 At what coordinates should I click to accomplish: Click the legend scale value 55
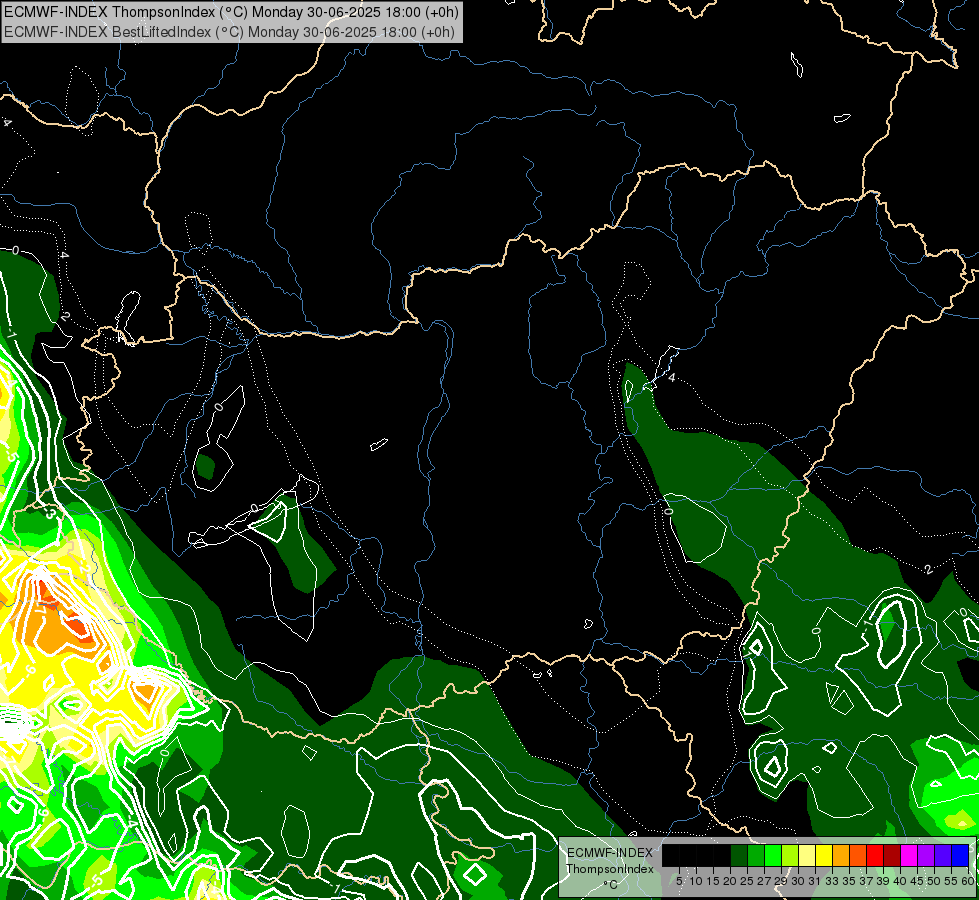950,881
